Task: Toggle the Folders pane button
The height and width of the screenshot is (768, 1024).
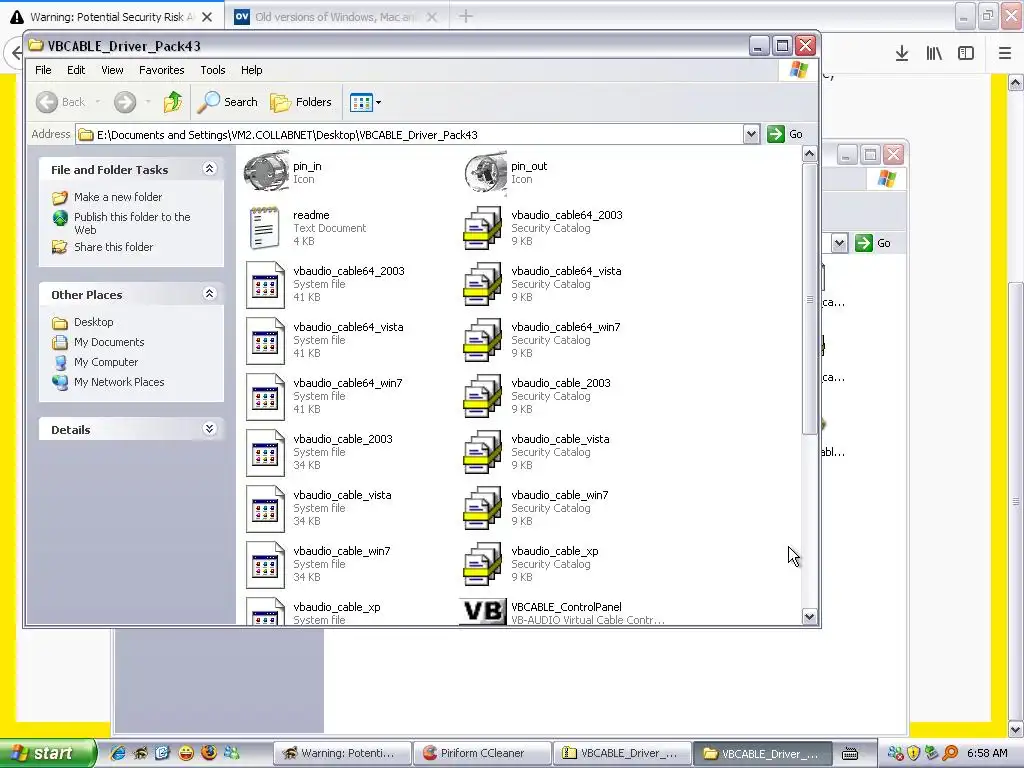Action: click(x=301, y=102)
